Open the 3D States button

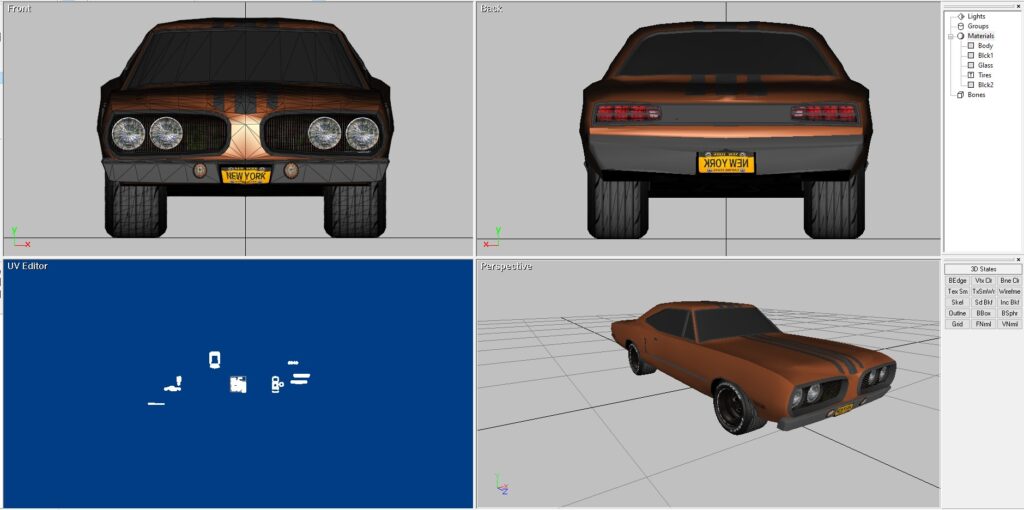pos(983,269)
